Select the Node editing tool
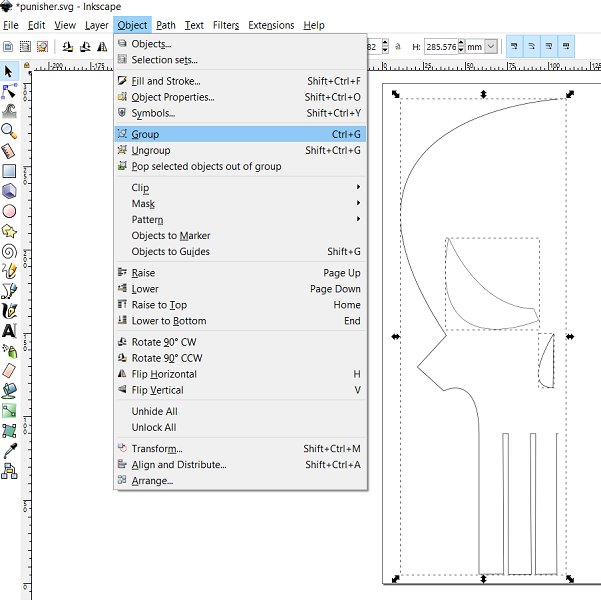The width and height of the screenshot is (601, 600). (x=9, y=91)
